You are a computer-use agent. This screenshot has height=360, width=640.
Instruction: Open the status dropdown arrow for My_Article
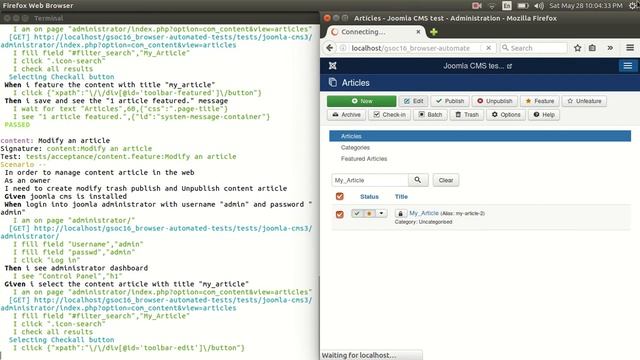click(381, 213)
